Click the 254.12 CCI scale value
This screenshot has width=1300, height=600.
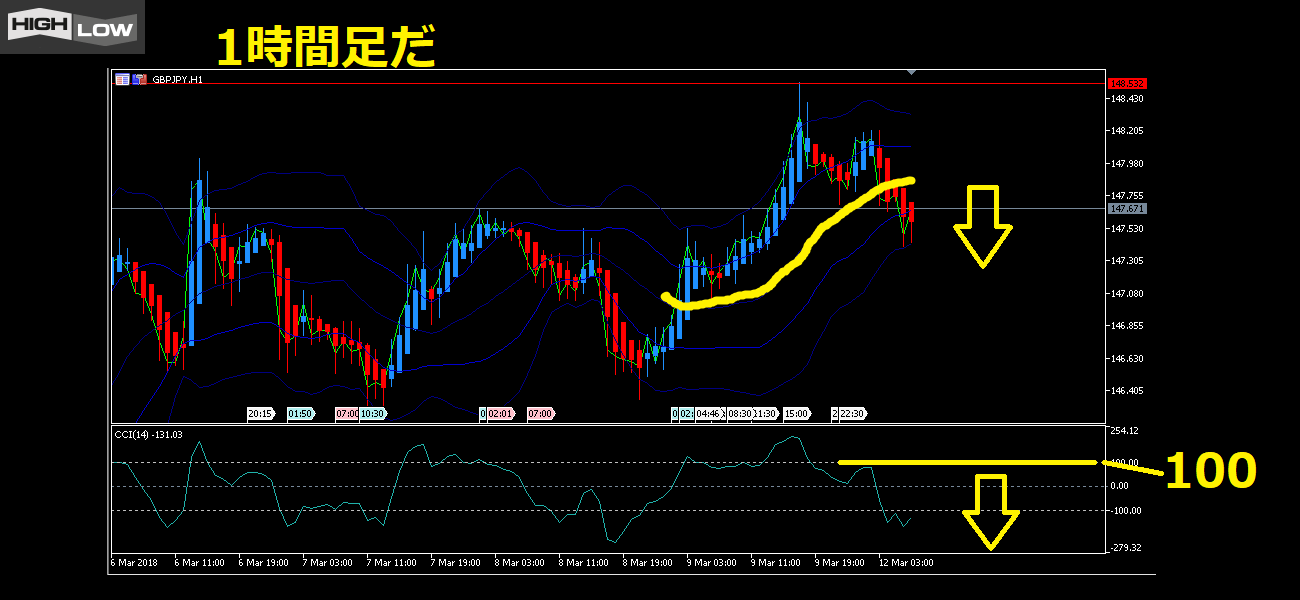coord(1125,431)
